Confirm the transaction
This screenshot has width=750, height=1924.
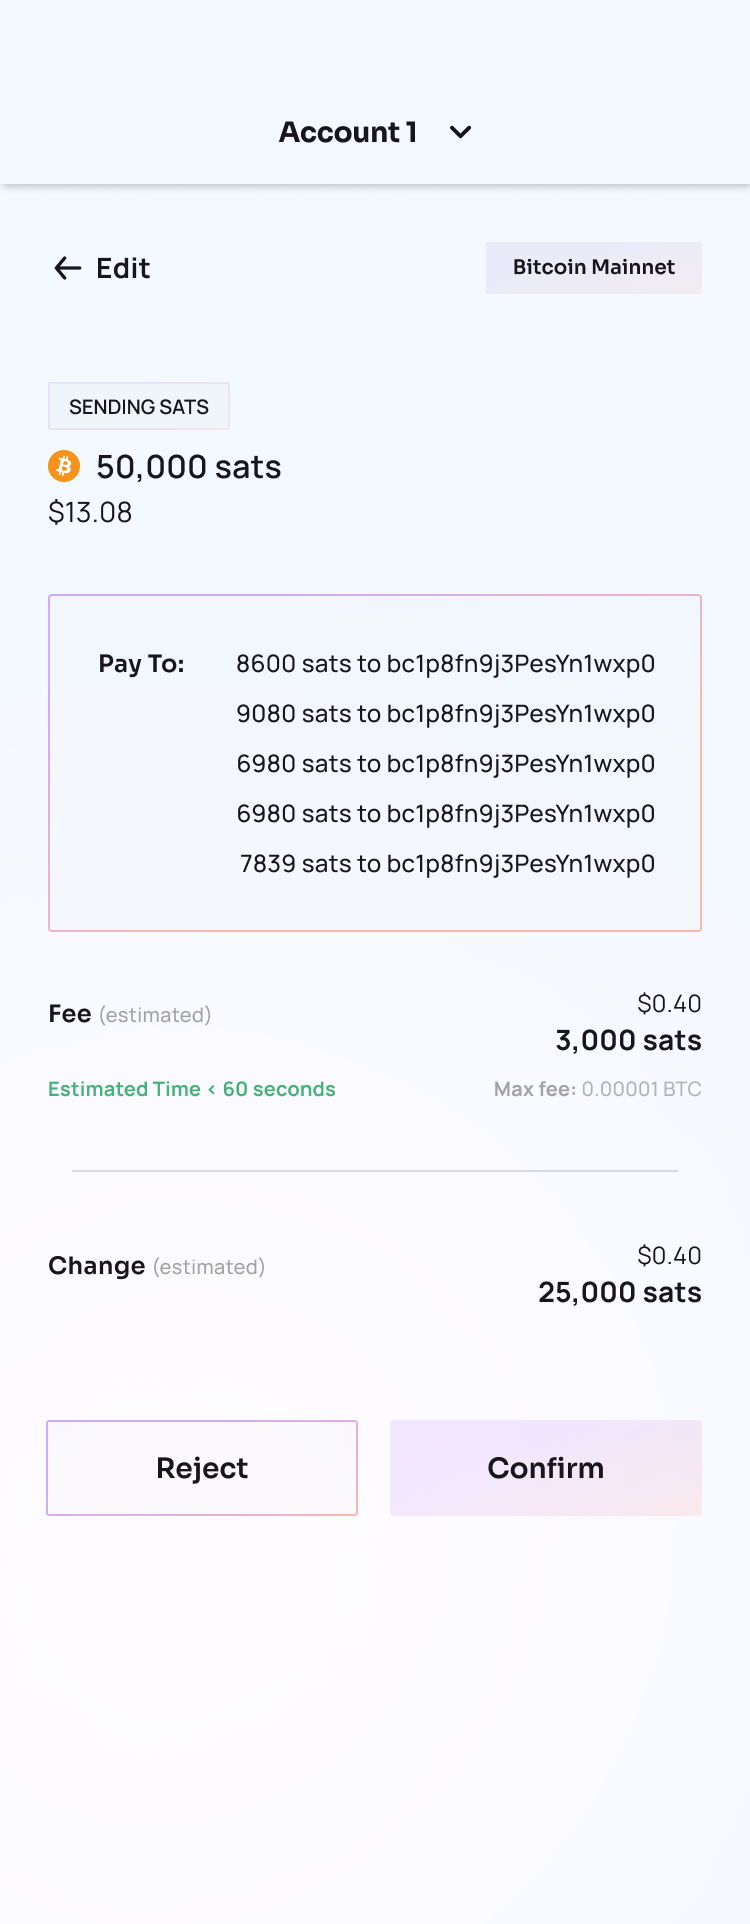click(545, 1468)
